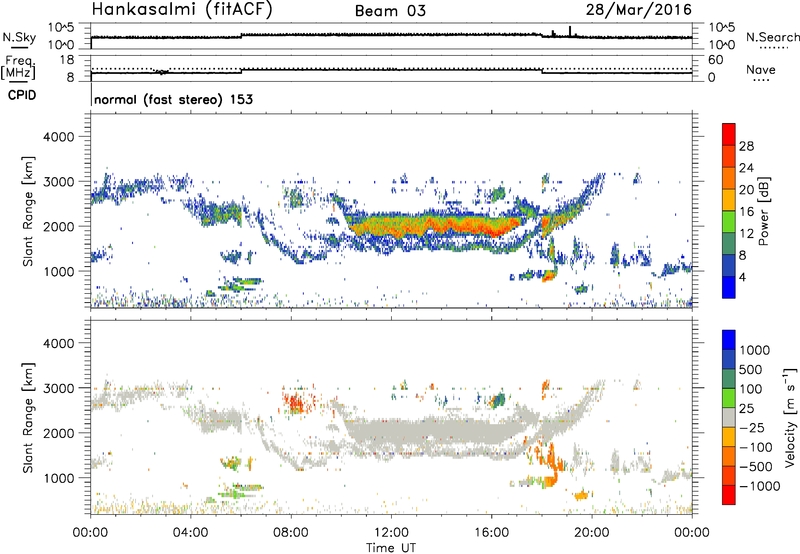Screen dimensions: 800x554
Task: Click the red velocity scatter near 08:00
Action: pos(294,402)
